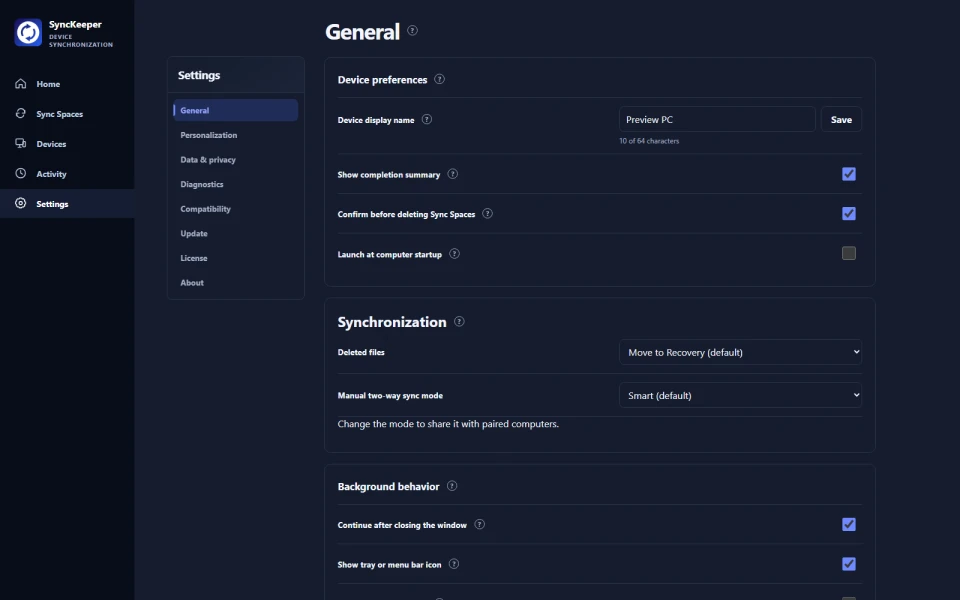The width and height of the screenshot is (960, 600).
Task: Open help icon beside Background behavior
Action: [452, 486]
